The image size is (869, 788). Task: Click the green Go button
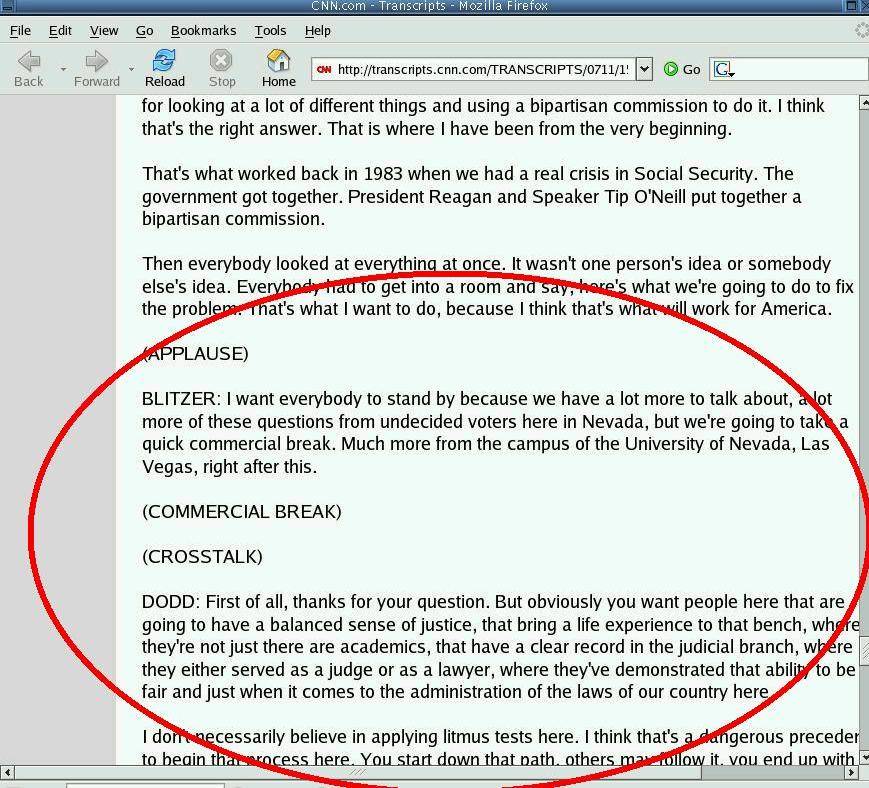[682, 69]
